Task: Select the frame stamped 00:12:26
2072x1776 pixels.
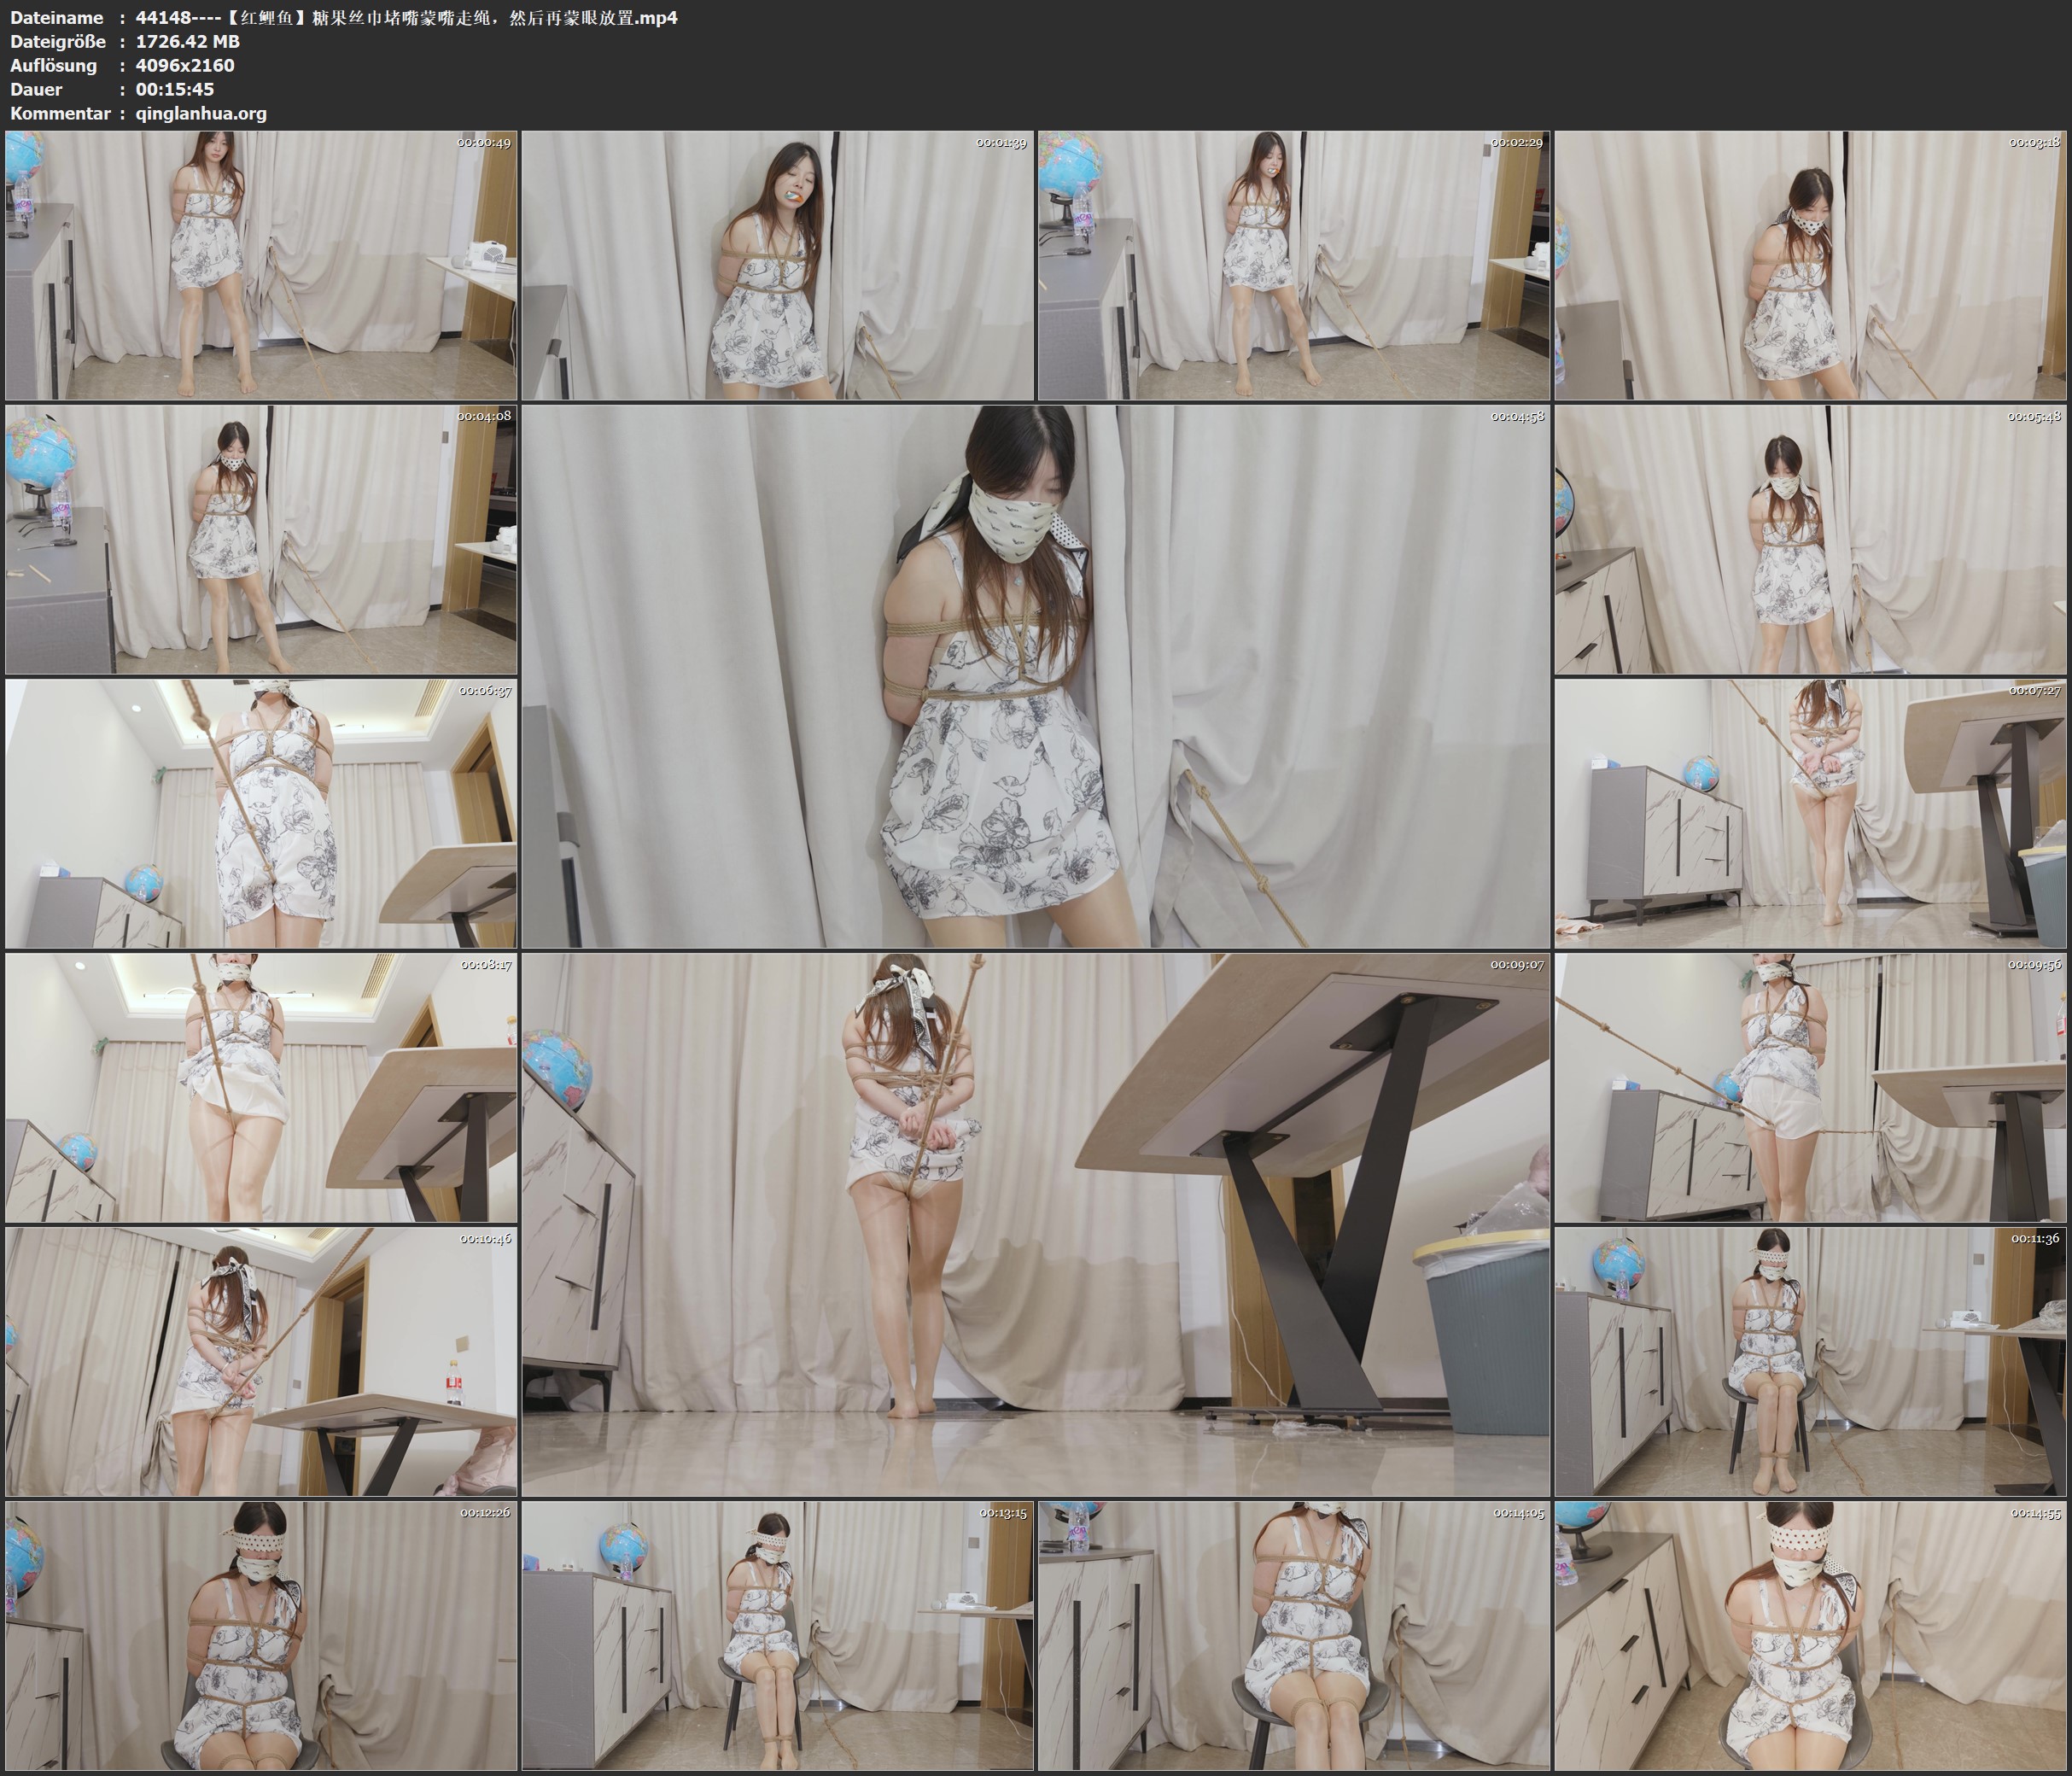Action: [x=261, y=1636]
